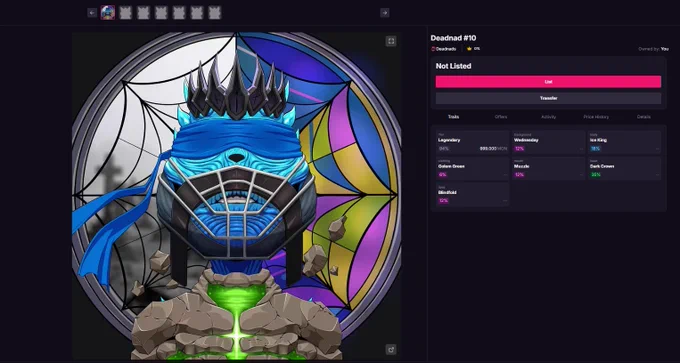
Task: Go to next NFT with right arrow
Action: [385, 13]
